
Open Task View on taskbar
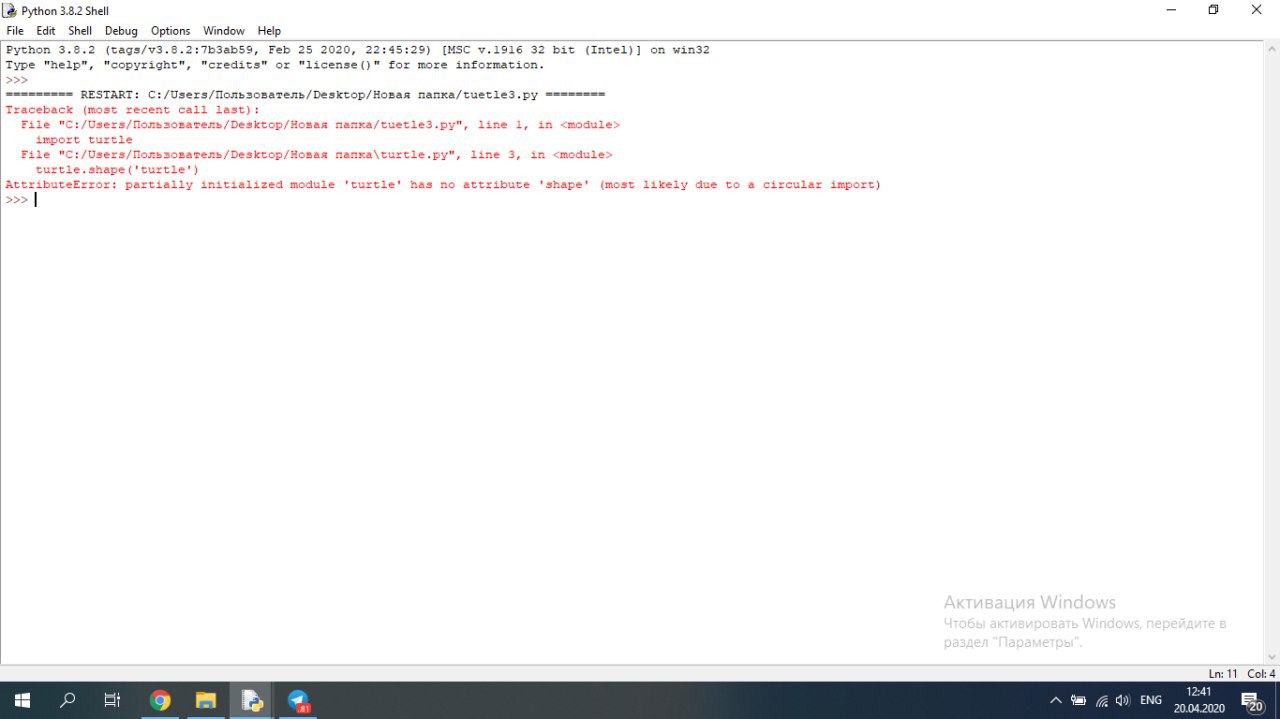tap(113, 700)
